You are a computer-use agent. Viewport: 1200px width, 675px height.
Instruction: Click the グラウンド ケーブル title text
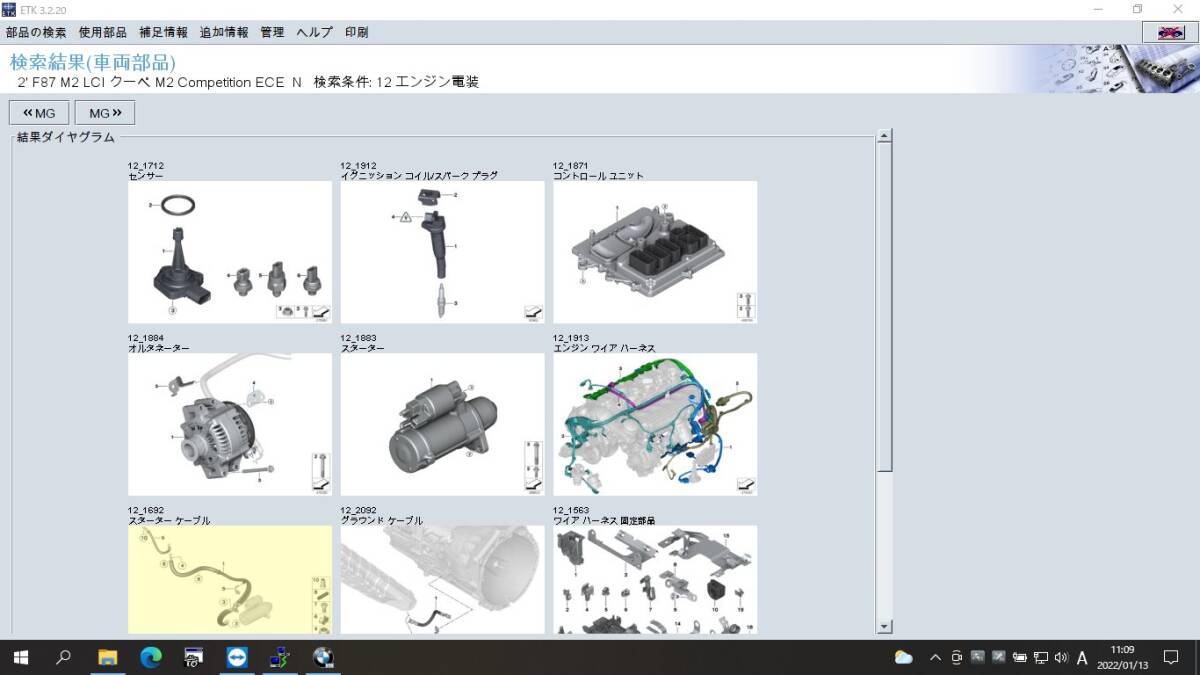382,520
